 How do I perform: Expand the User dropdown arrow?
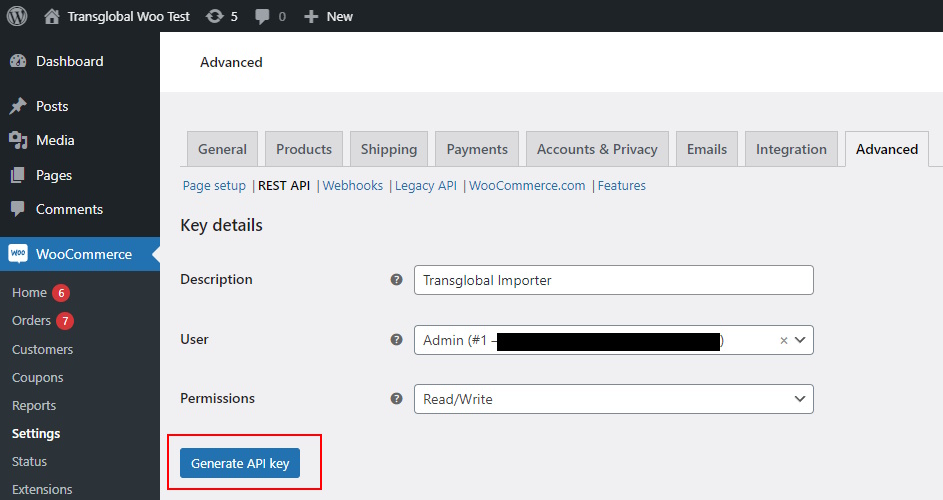(x=800, y=340)
